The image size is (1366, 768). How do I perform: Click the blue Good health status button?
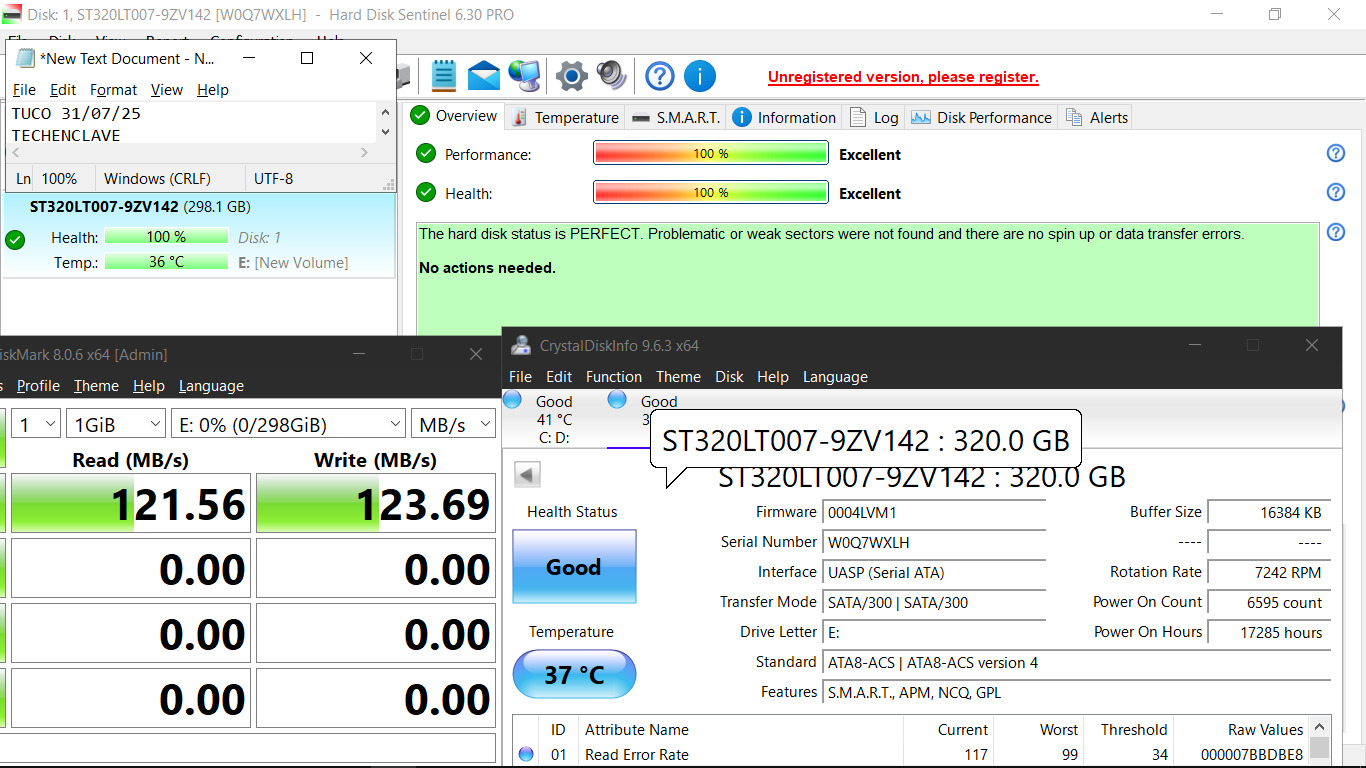[x=574, y=567]
